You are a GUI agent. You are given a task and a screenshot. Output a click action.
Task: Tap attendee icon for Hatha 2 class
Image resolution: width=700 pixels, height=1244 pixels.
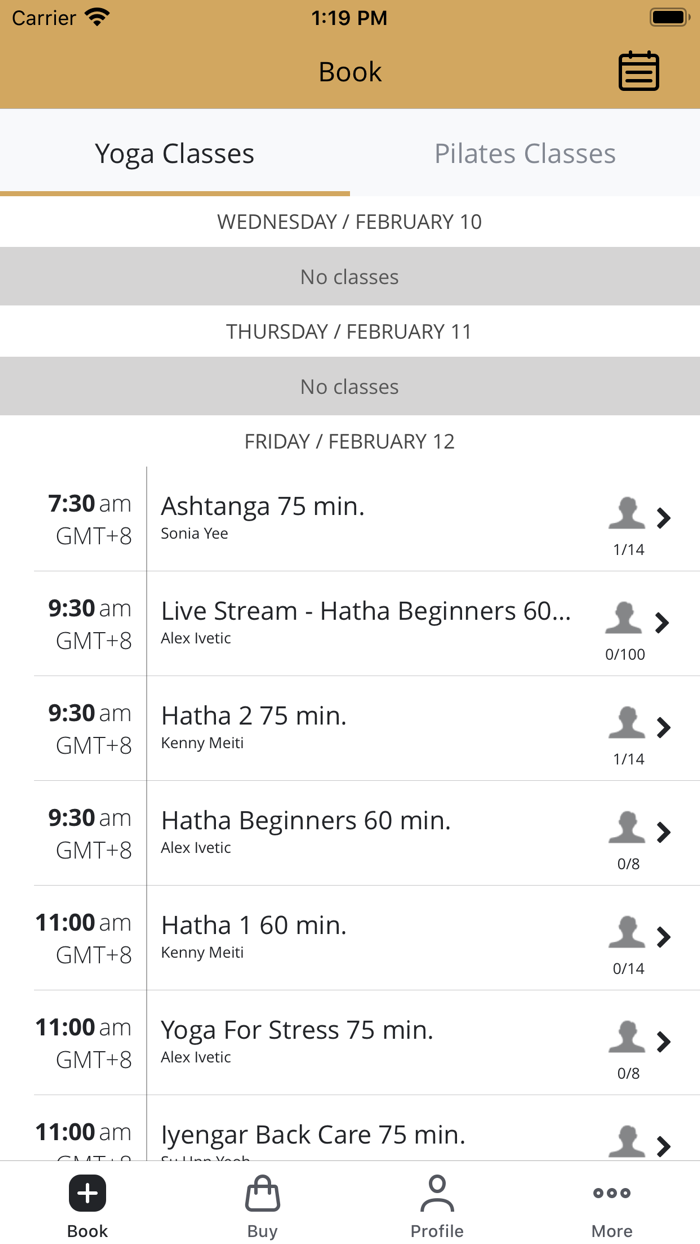click(627, 723)
